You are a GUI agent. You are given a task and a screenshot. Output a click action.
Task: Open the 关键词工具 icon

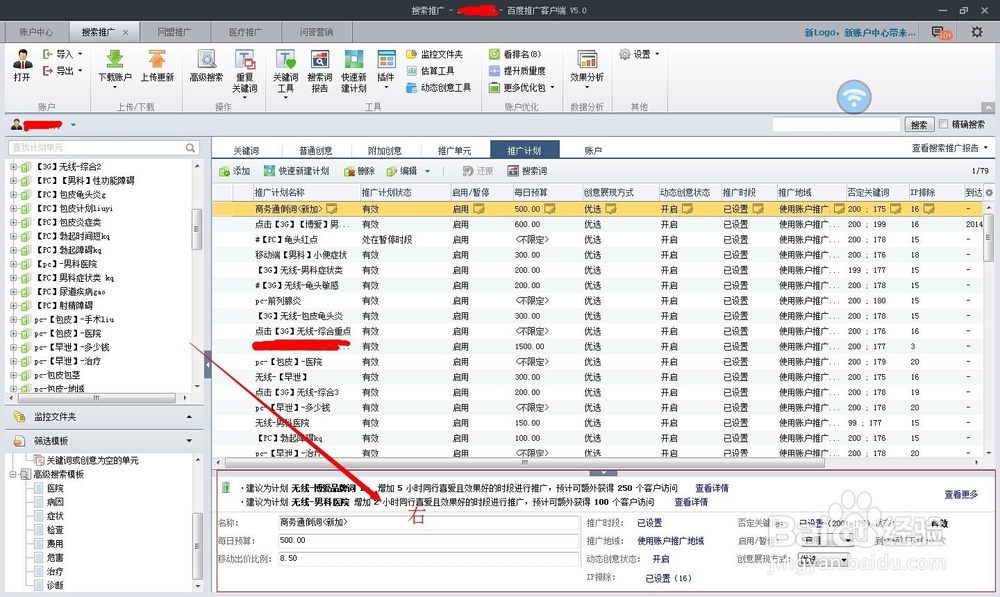point(285,59)
